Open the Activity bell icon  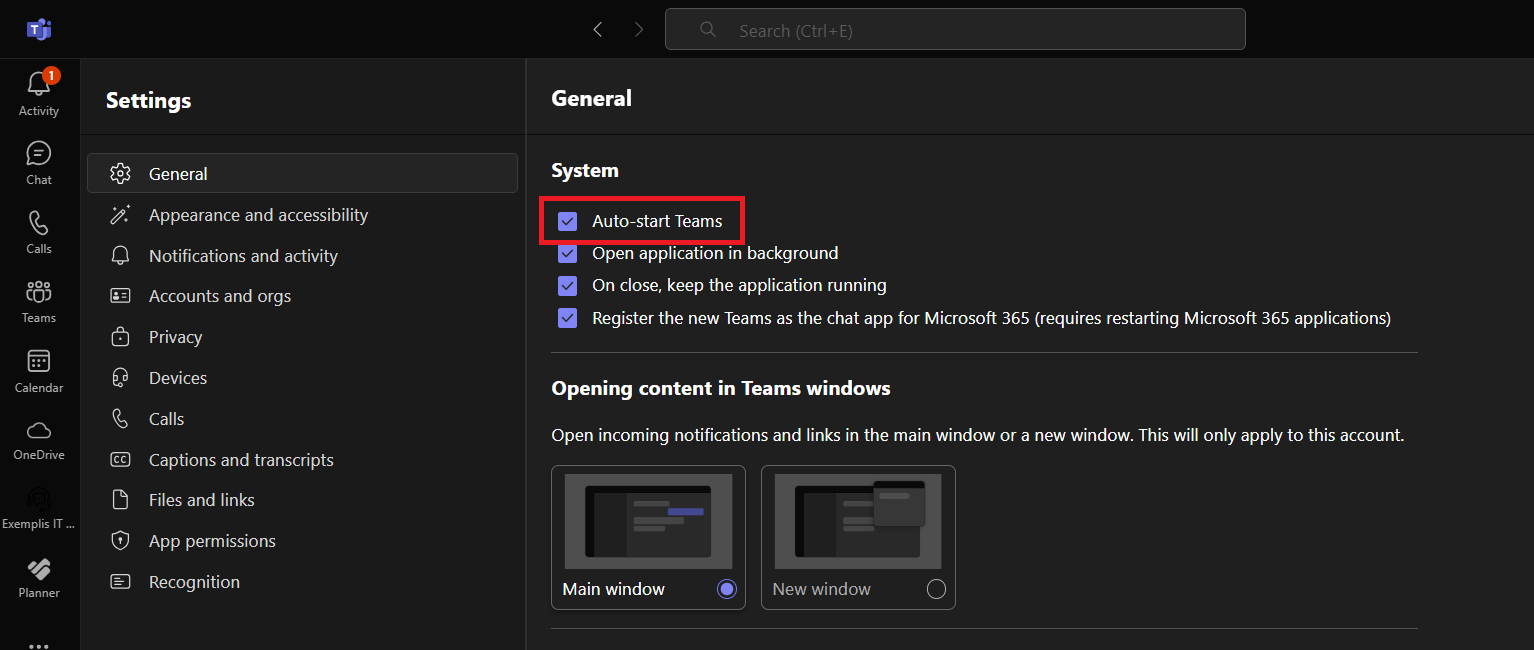pyautogui.click(x=39, y=84)
